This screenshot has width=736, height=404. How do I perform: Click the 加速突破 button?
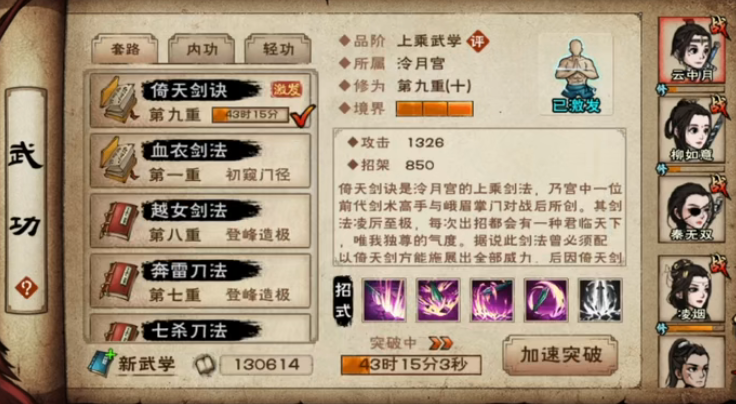(x=560, y=355)
